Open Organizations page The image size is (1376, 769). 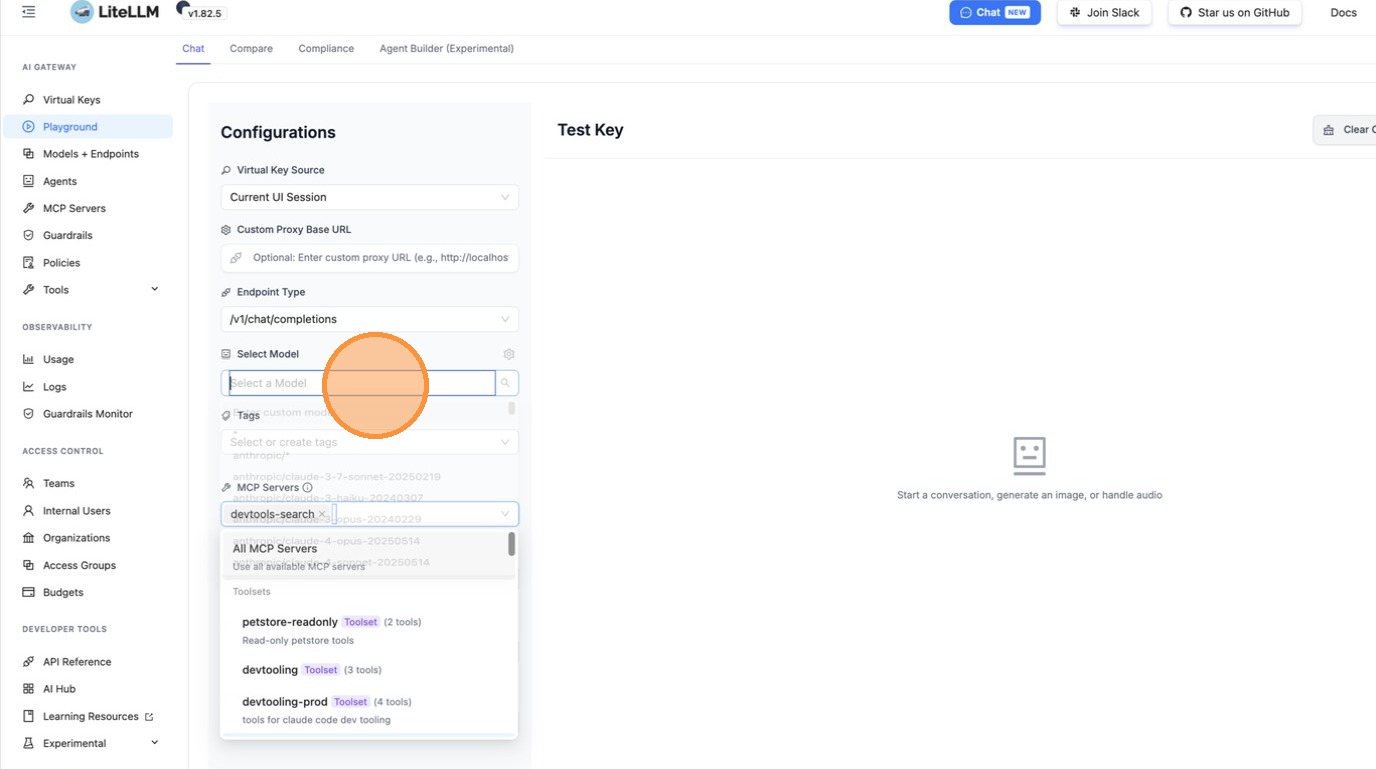tap(76, 538)
